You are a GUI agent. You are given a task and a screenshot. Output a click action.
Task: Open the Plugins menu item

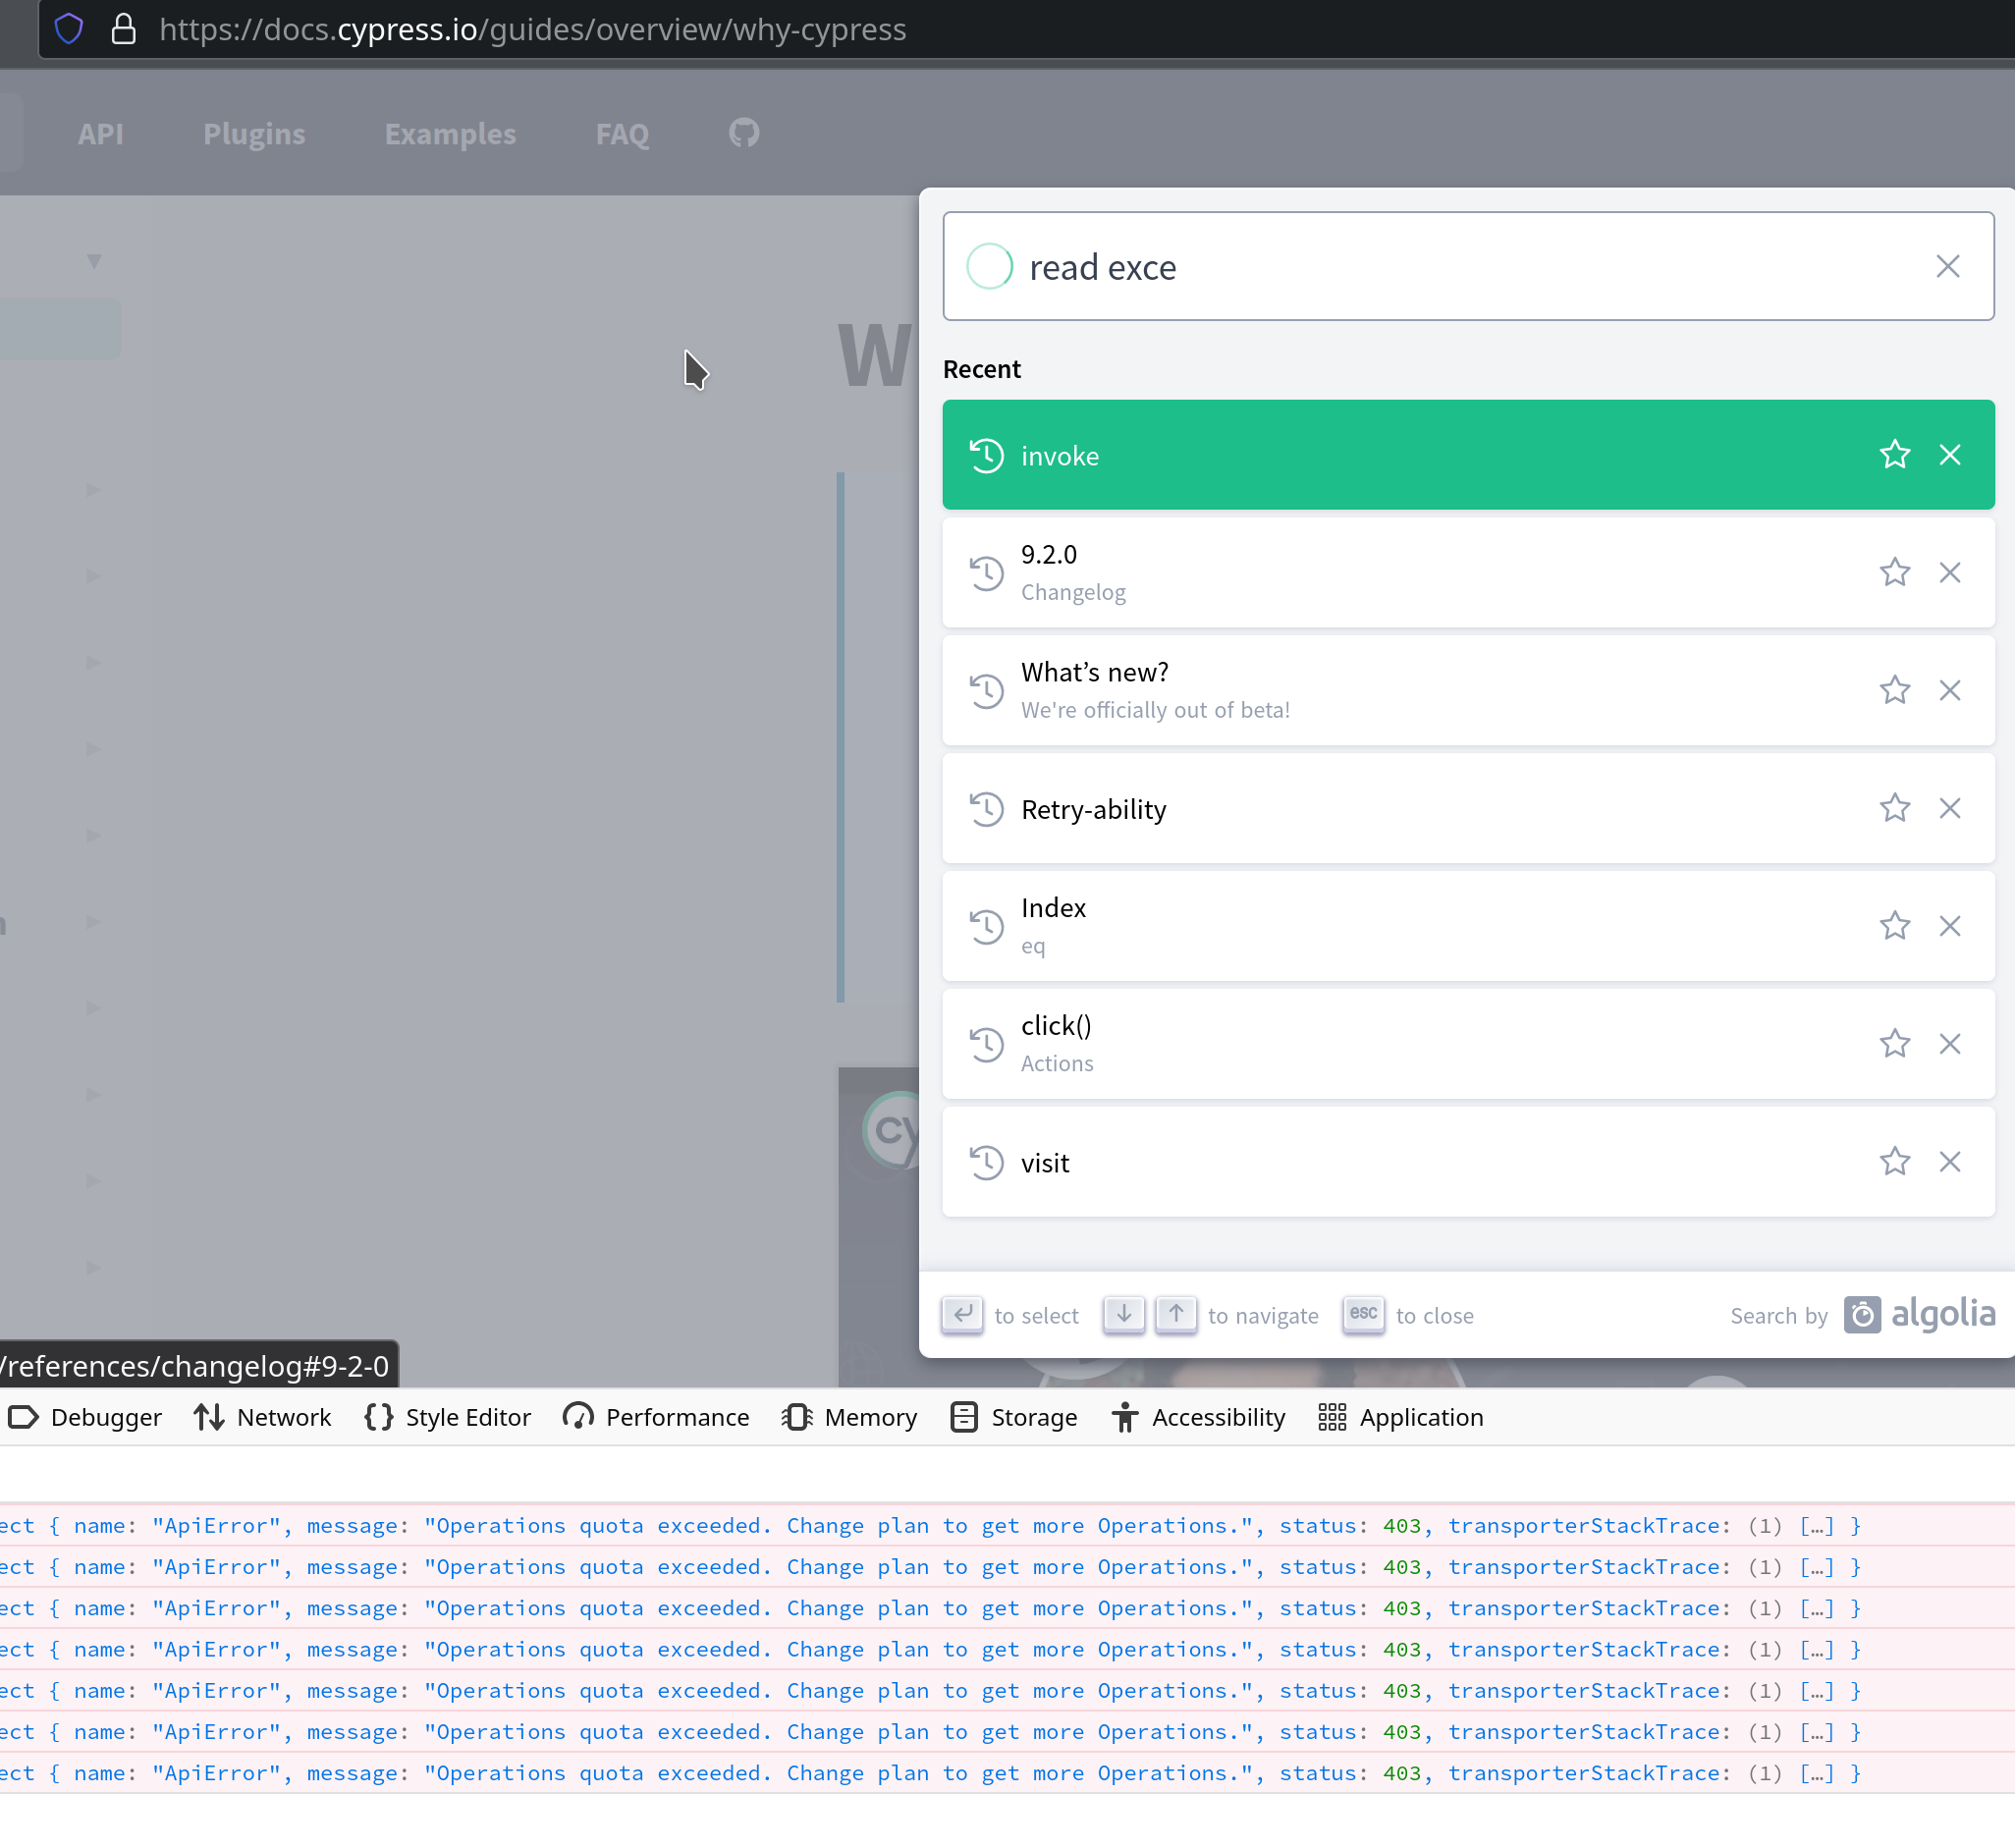(254, 133)
